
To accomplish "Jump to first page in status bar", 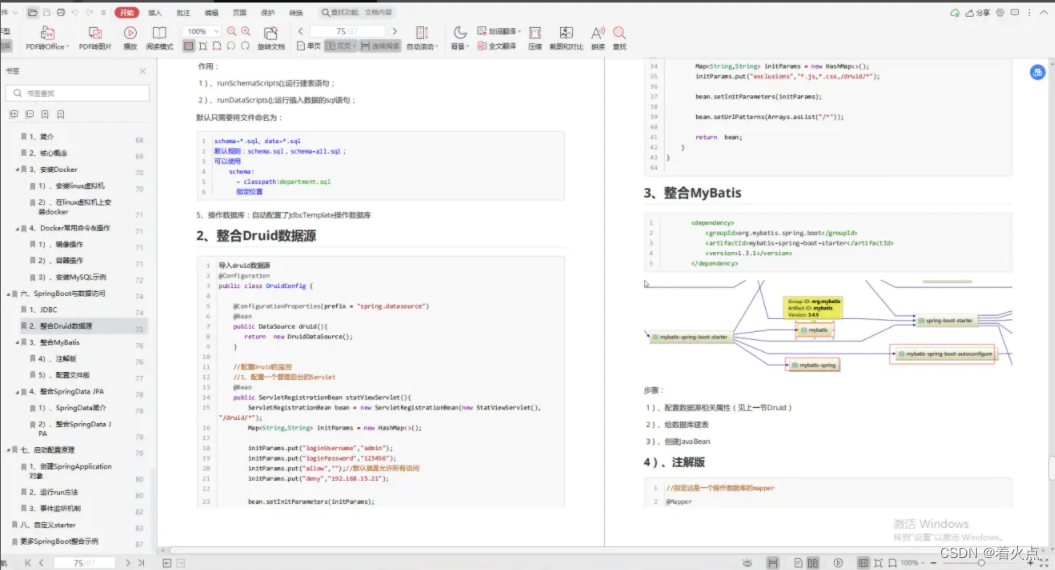I will 28,563.
